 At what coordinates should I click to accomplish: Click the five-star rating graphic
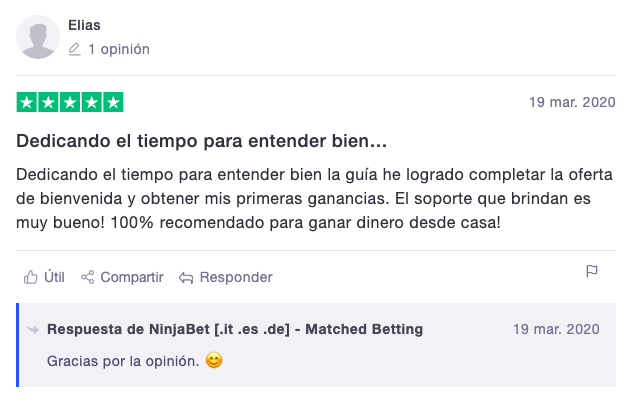(70, 102)
